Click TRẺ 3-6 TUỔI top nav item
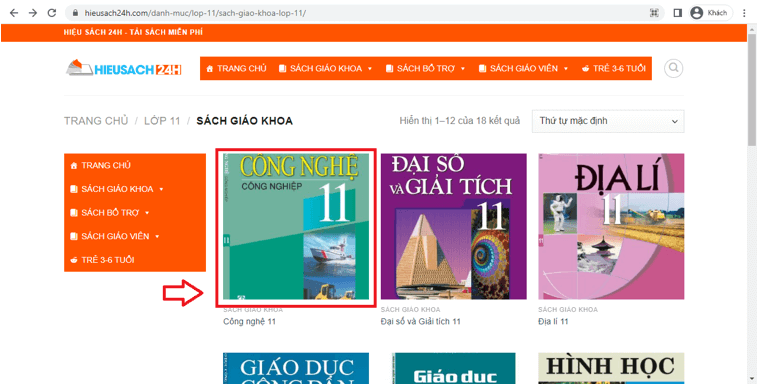Image resolution: width=761 pixels, height=388 pixels. pyautogui.click(x=613, y=68)
